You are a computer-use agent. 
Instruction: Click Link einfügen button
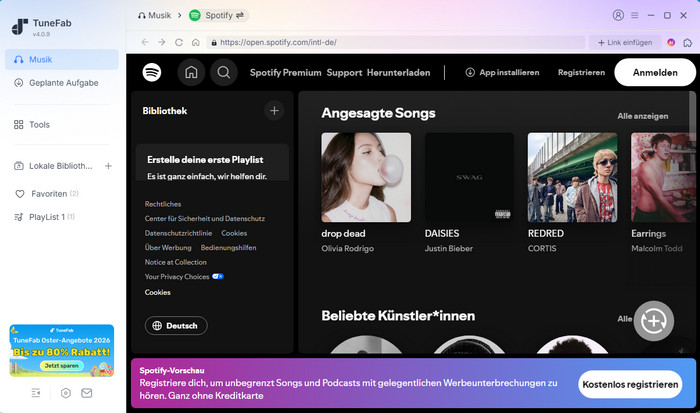[625, 42]
